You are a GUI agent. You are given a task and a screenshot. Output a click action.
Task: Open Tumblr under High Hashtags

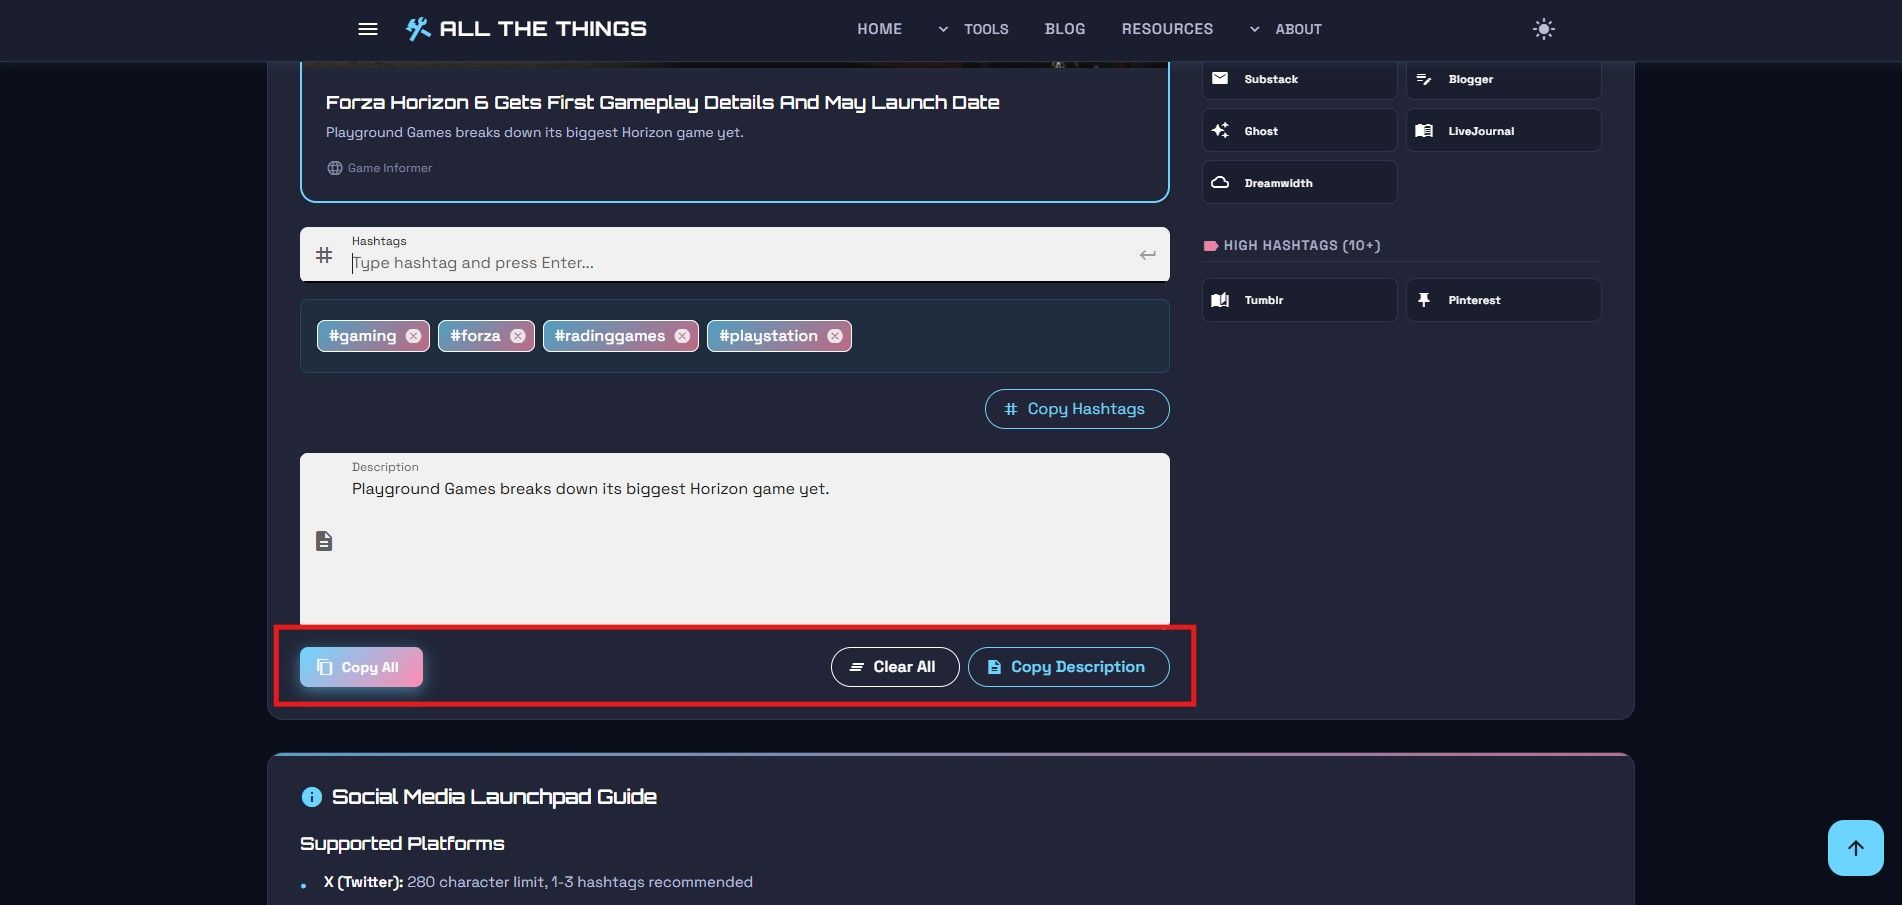pos(1297,299)
